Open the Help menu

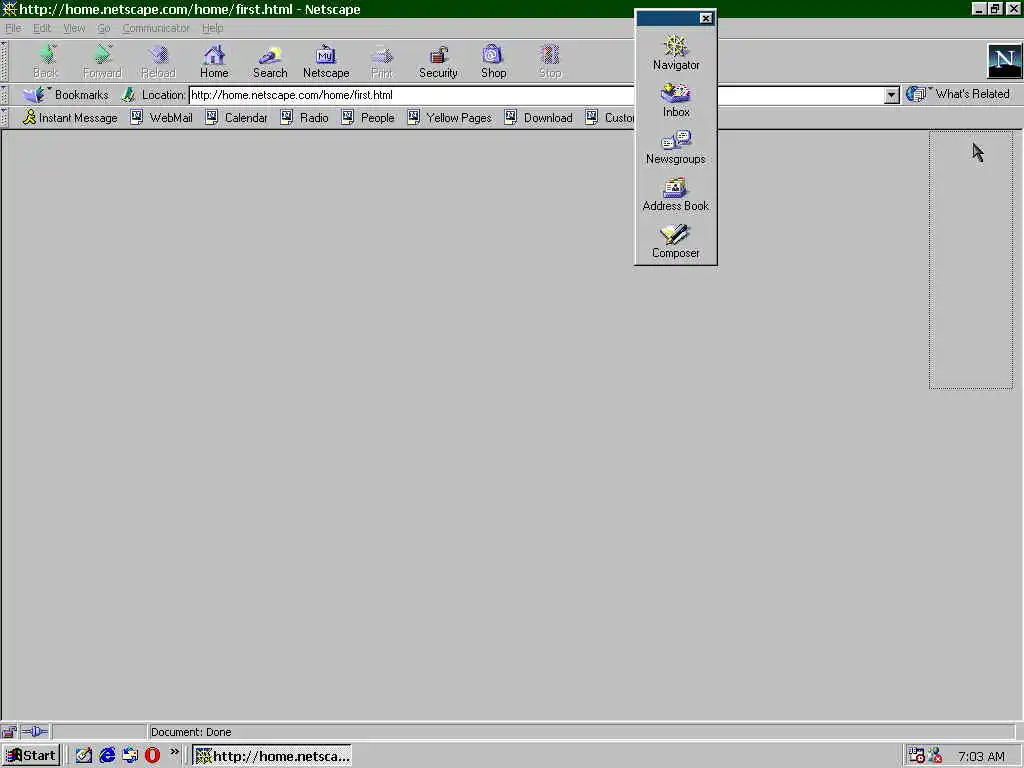pyautogui.click(x=212, y=28)
